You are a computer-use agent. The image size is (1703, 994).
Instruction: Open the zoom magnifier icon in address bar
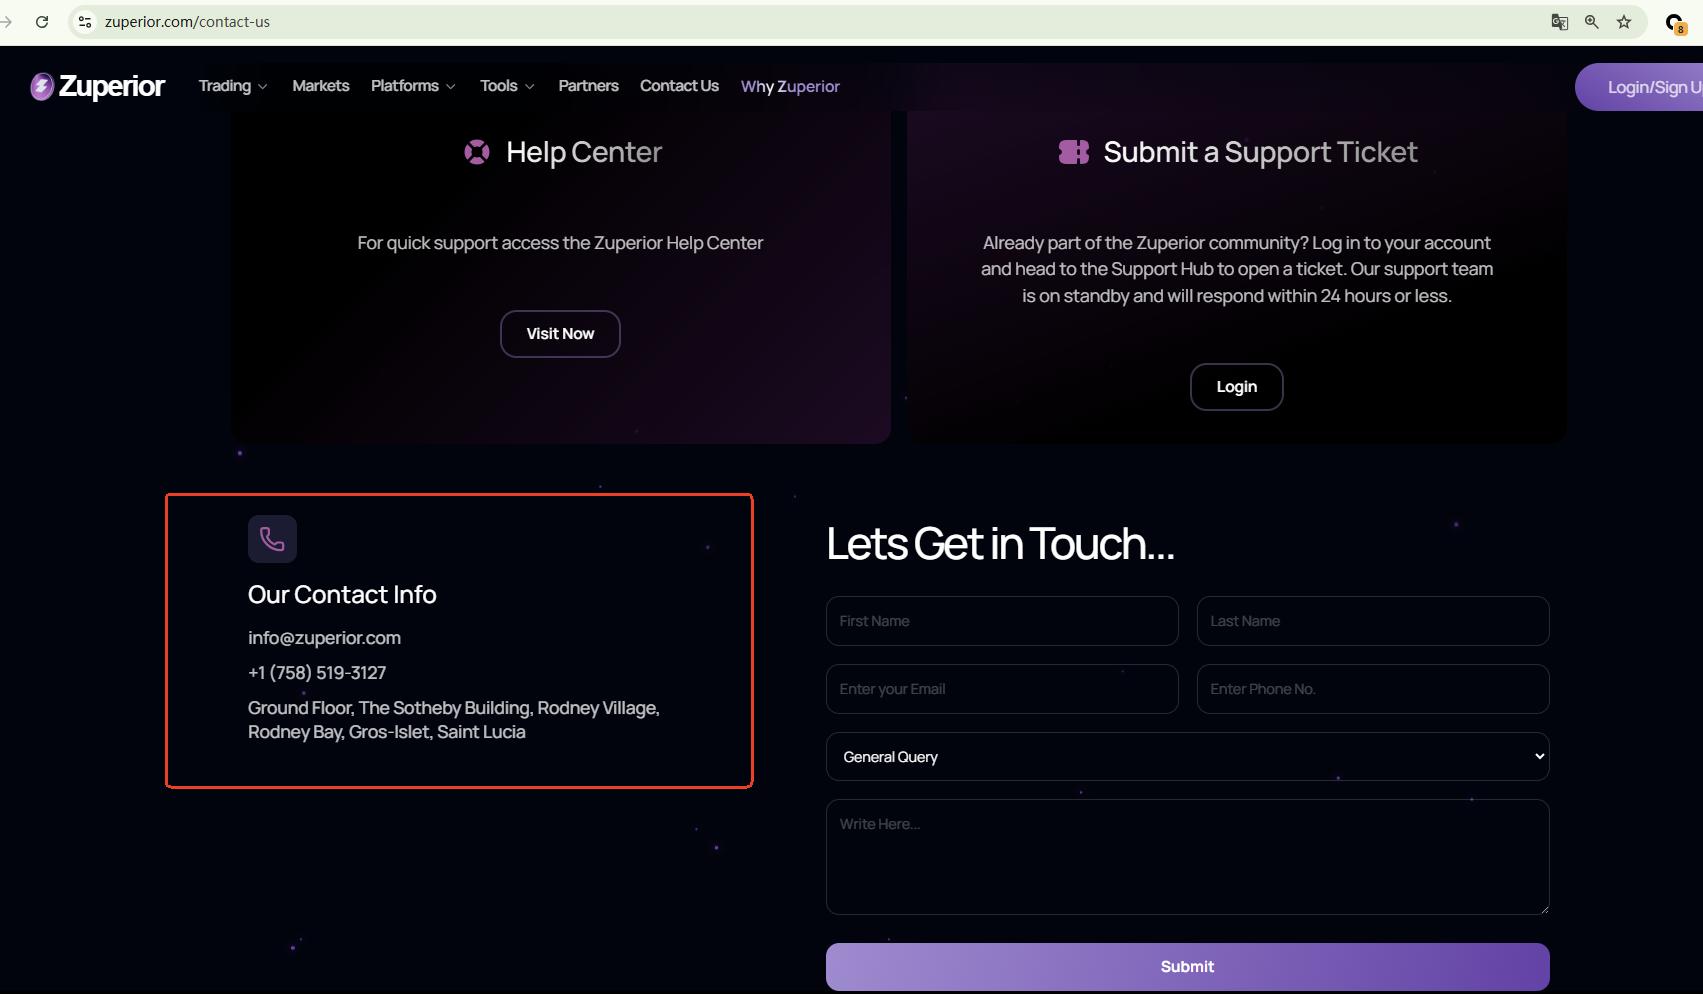tap(1592, 22)
